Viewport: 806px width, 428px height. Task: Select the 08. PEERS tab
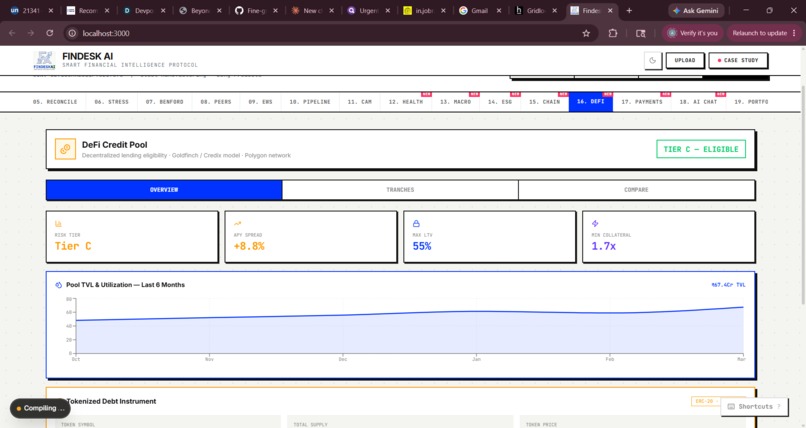click(216, 102)
